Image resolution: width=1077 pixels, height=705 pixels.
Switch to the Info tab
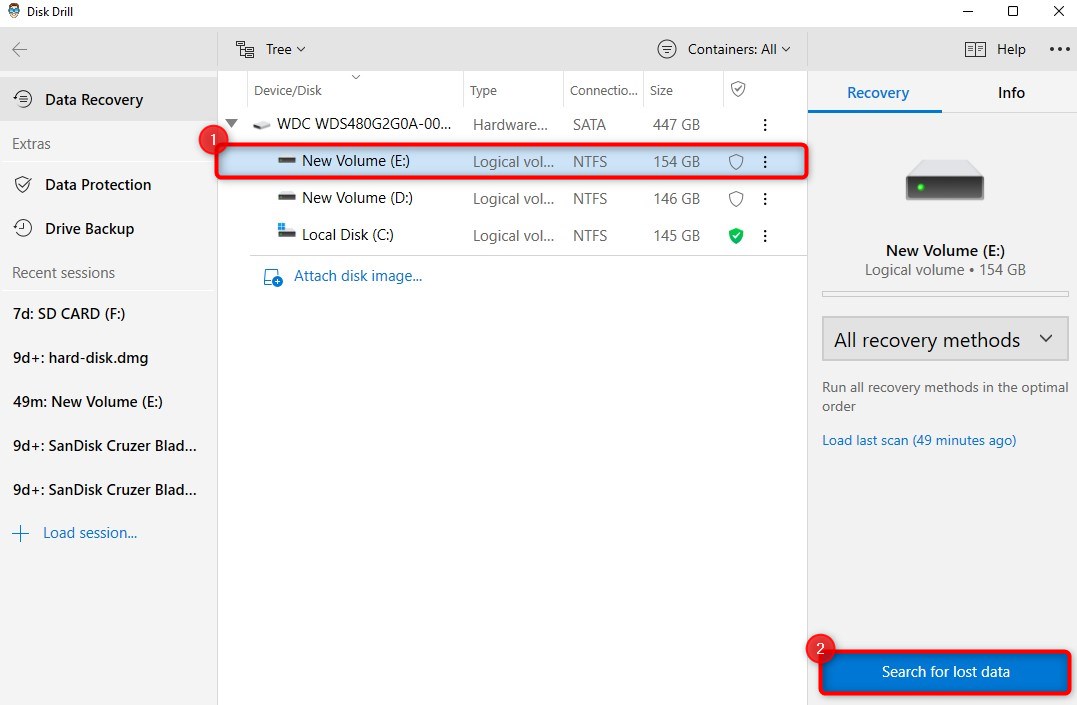tap(1010, 93)
